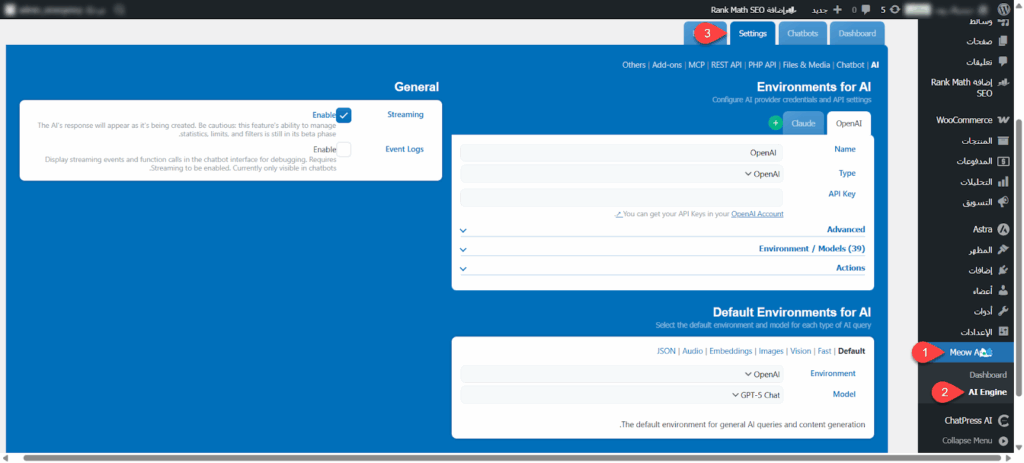
Task: Open the default Environment dropdown
Action: tap(621, 374)
